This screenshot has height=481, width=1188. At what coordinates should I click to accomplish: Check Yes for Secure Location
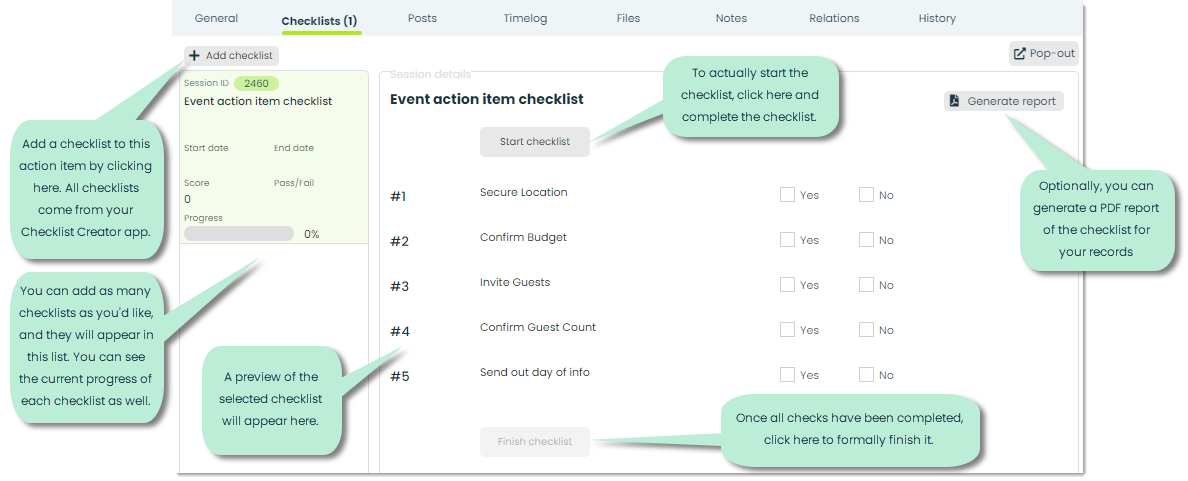787,195
